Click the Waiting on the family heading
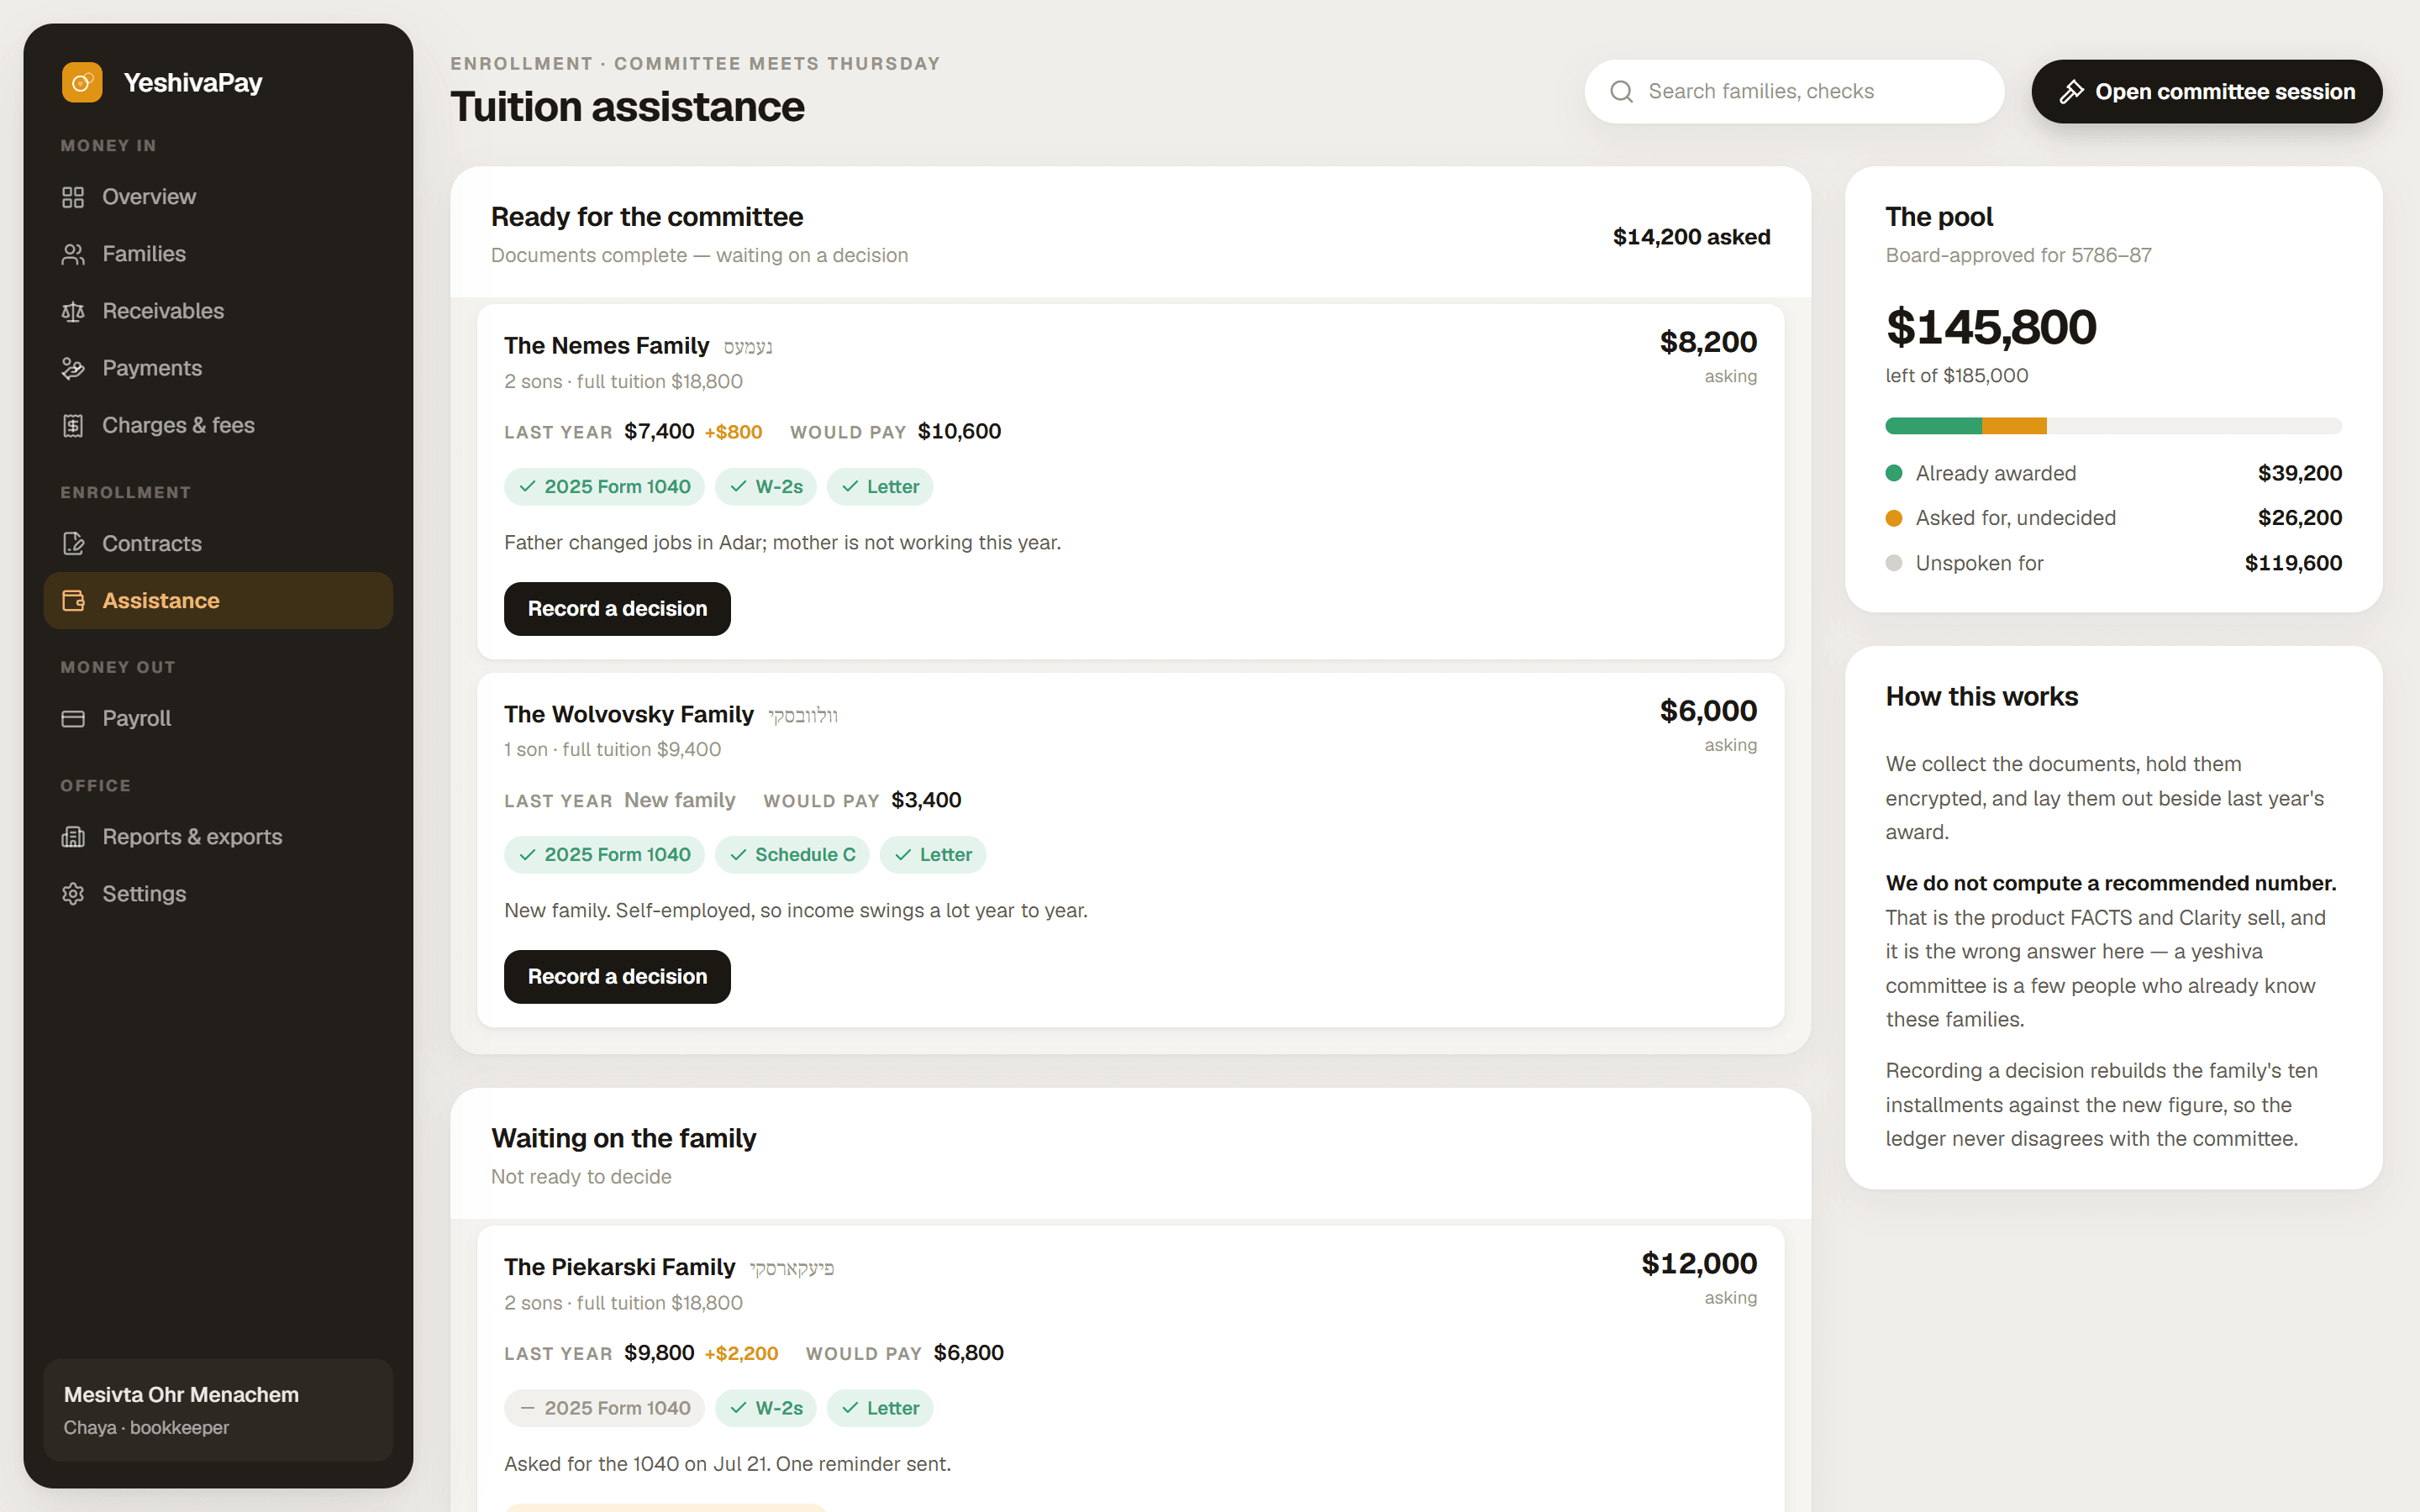 point(623,1138)
